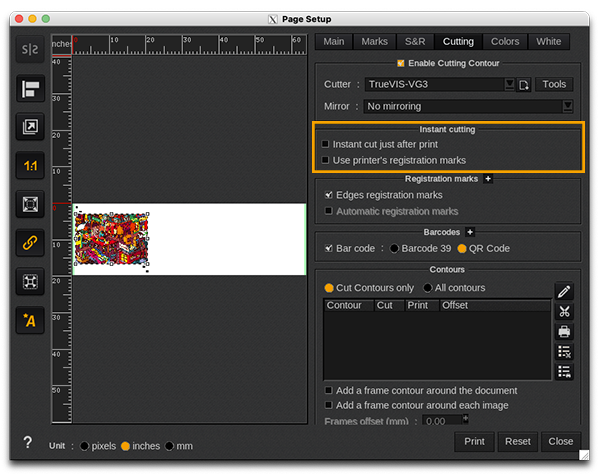Click the *A text icon in sidebar
The image size is (600, 474).
[x=29, y=320]
